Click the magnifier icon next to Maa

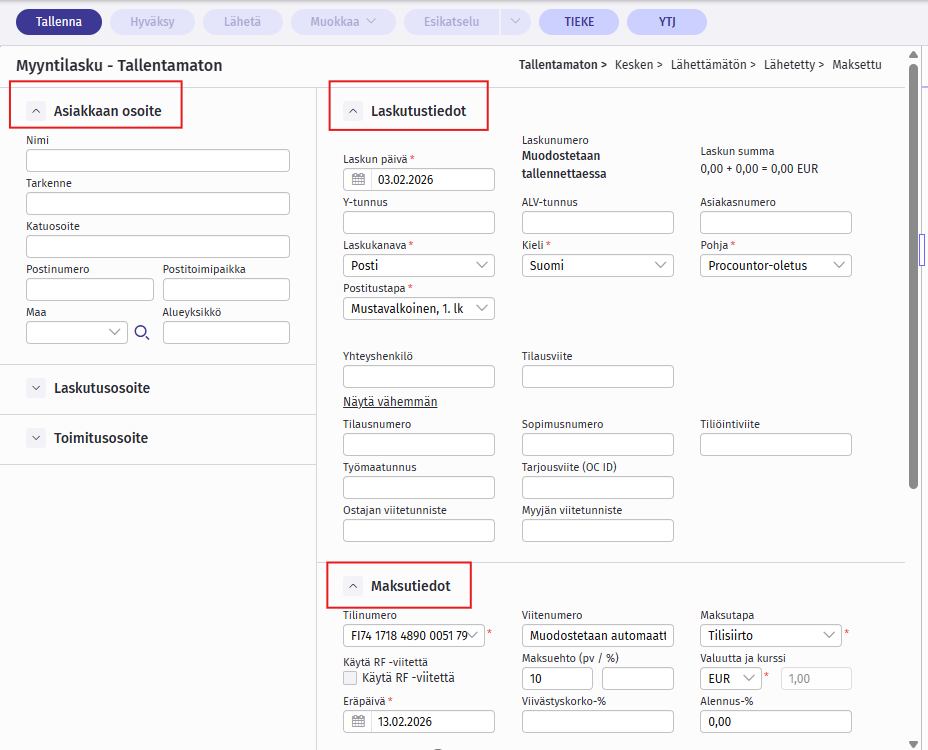[141, 333]
